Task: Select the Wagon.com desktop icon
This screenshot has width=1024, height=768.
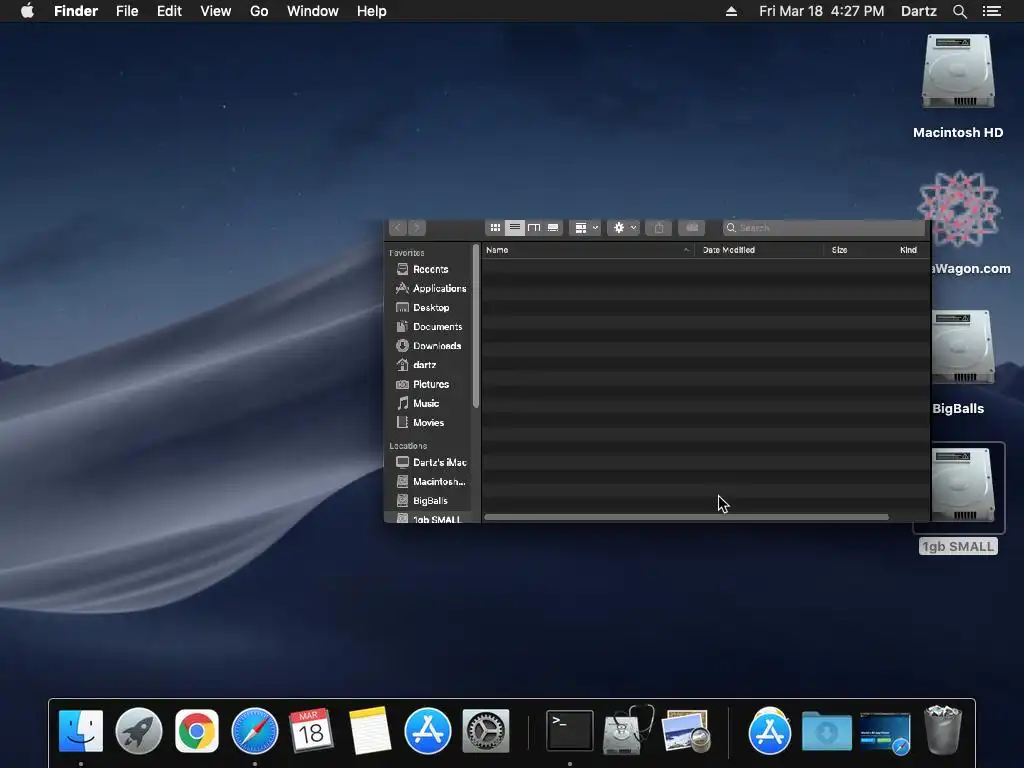Action: [959, 209]
